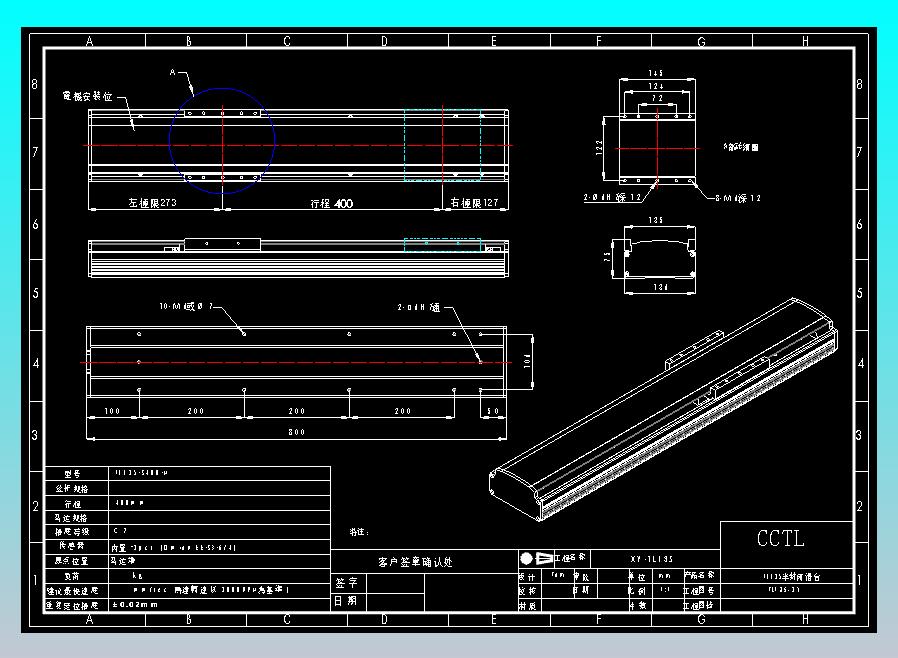
Task: Click the 135 profile width dimension
Action: [656, 220]
